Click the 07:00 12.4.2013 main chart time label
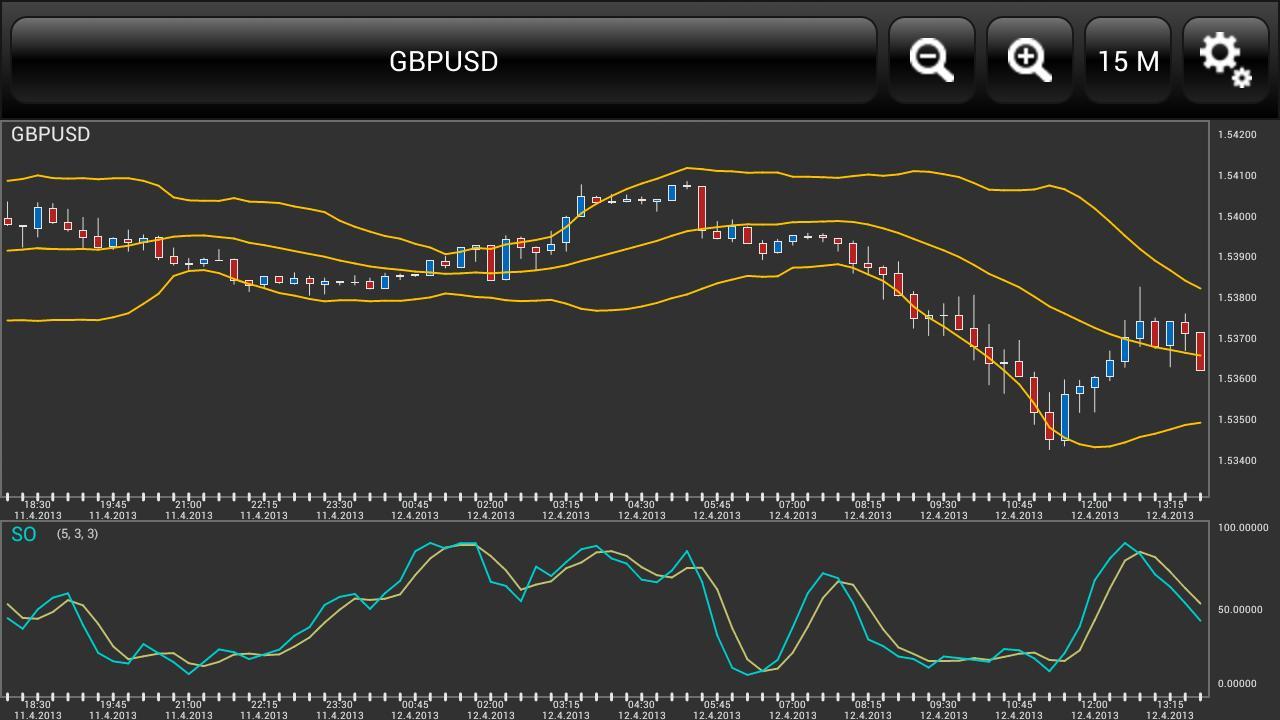This screenshot has height=720, width=1280. pos(792,510)
